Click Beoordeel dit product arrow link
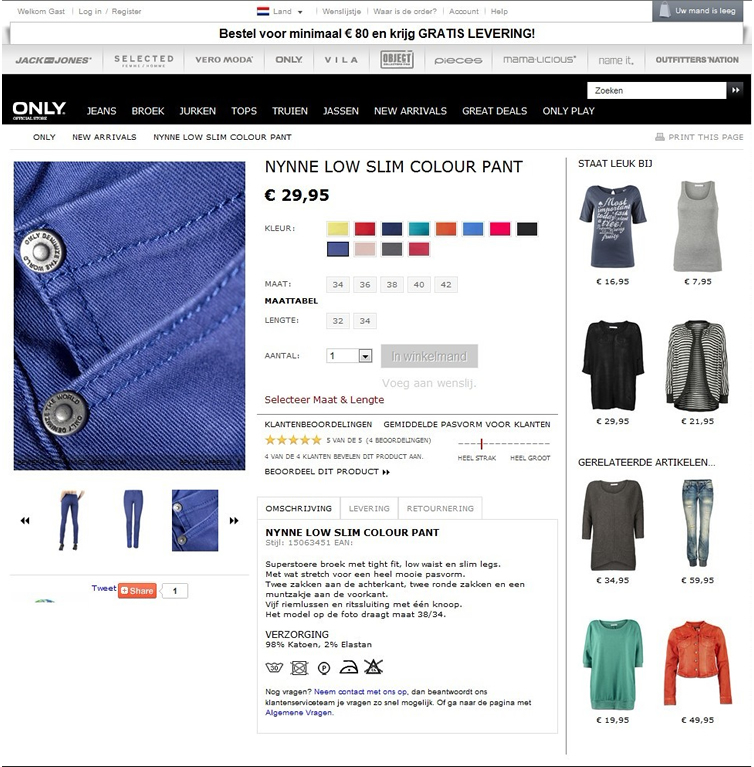The height and width of the screenshot is (767, 754). tap(327, 472)
